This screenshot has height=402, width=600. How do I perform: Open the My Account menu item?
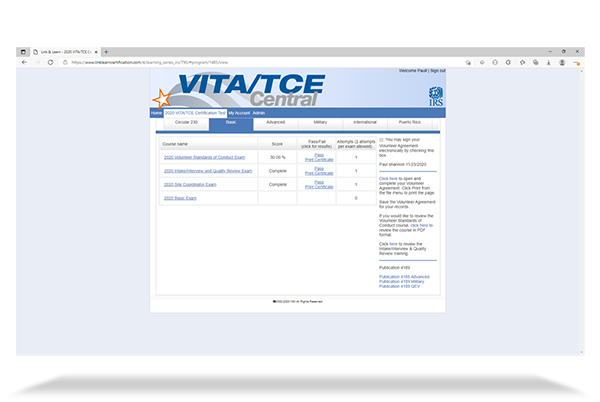click(239, 113)
